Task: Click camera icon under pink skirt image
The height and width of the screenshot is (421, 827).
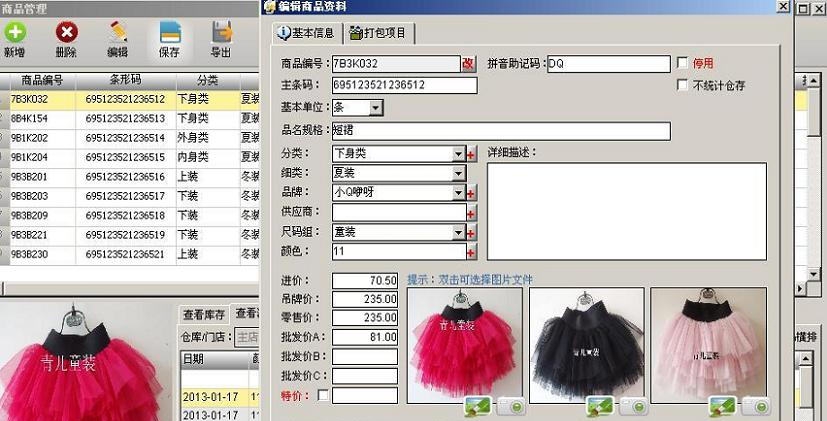Action: (x=755, y=406)
